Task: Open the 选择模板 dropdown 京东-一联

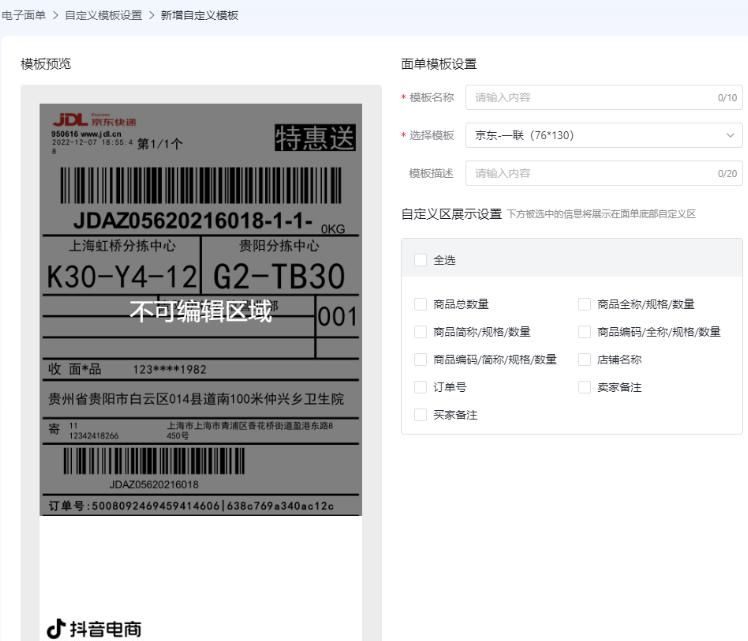Action: point(603,135)
